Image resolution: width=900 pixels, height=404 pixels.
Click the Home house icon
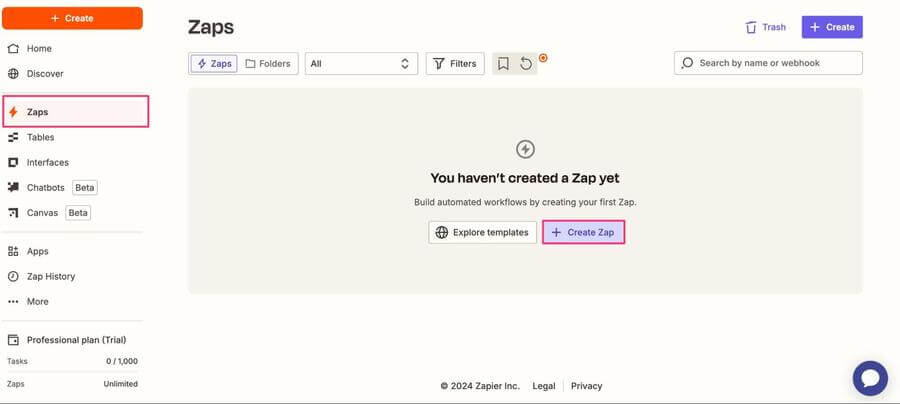point(13,49)
